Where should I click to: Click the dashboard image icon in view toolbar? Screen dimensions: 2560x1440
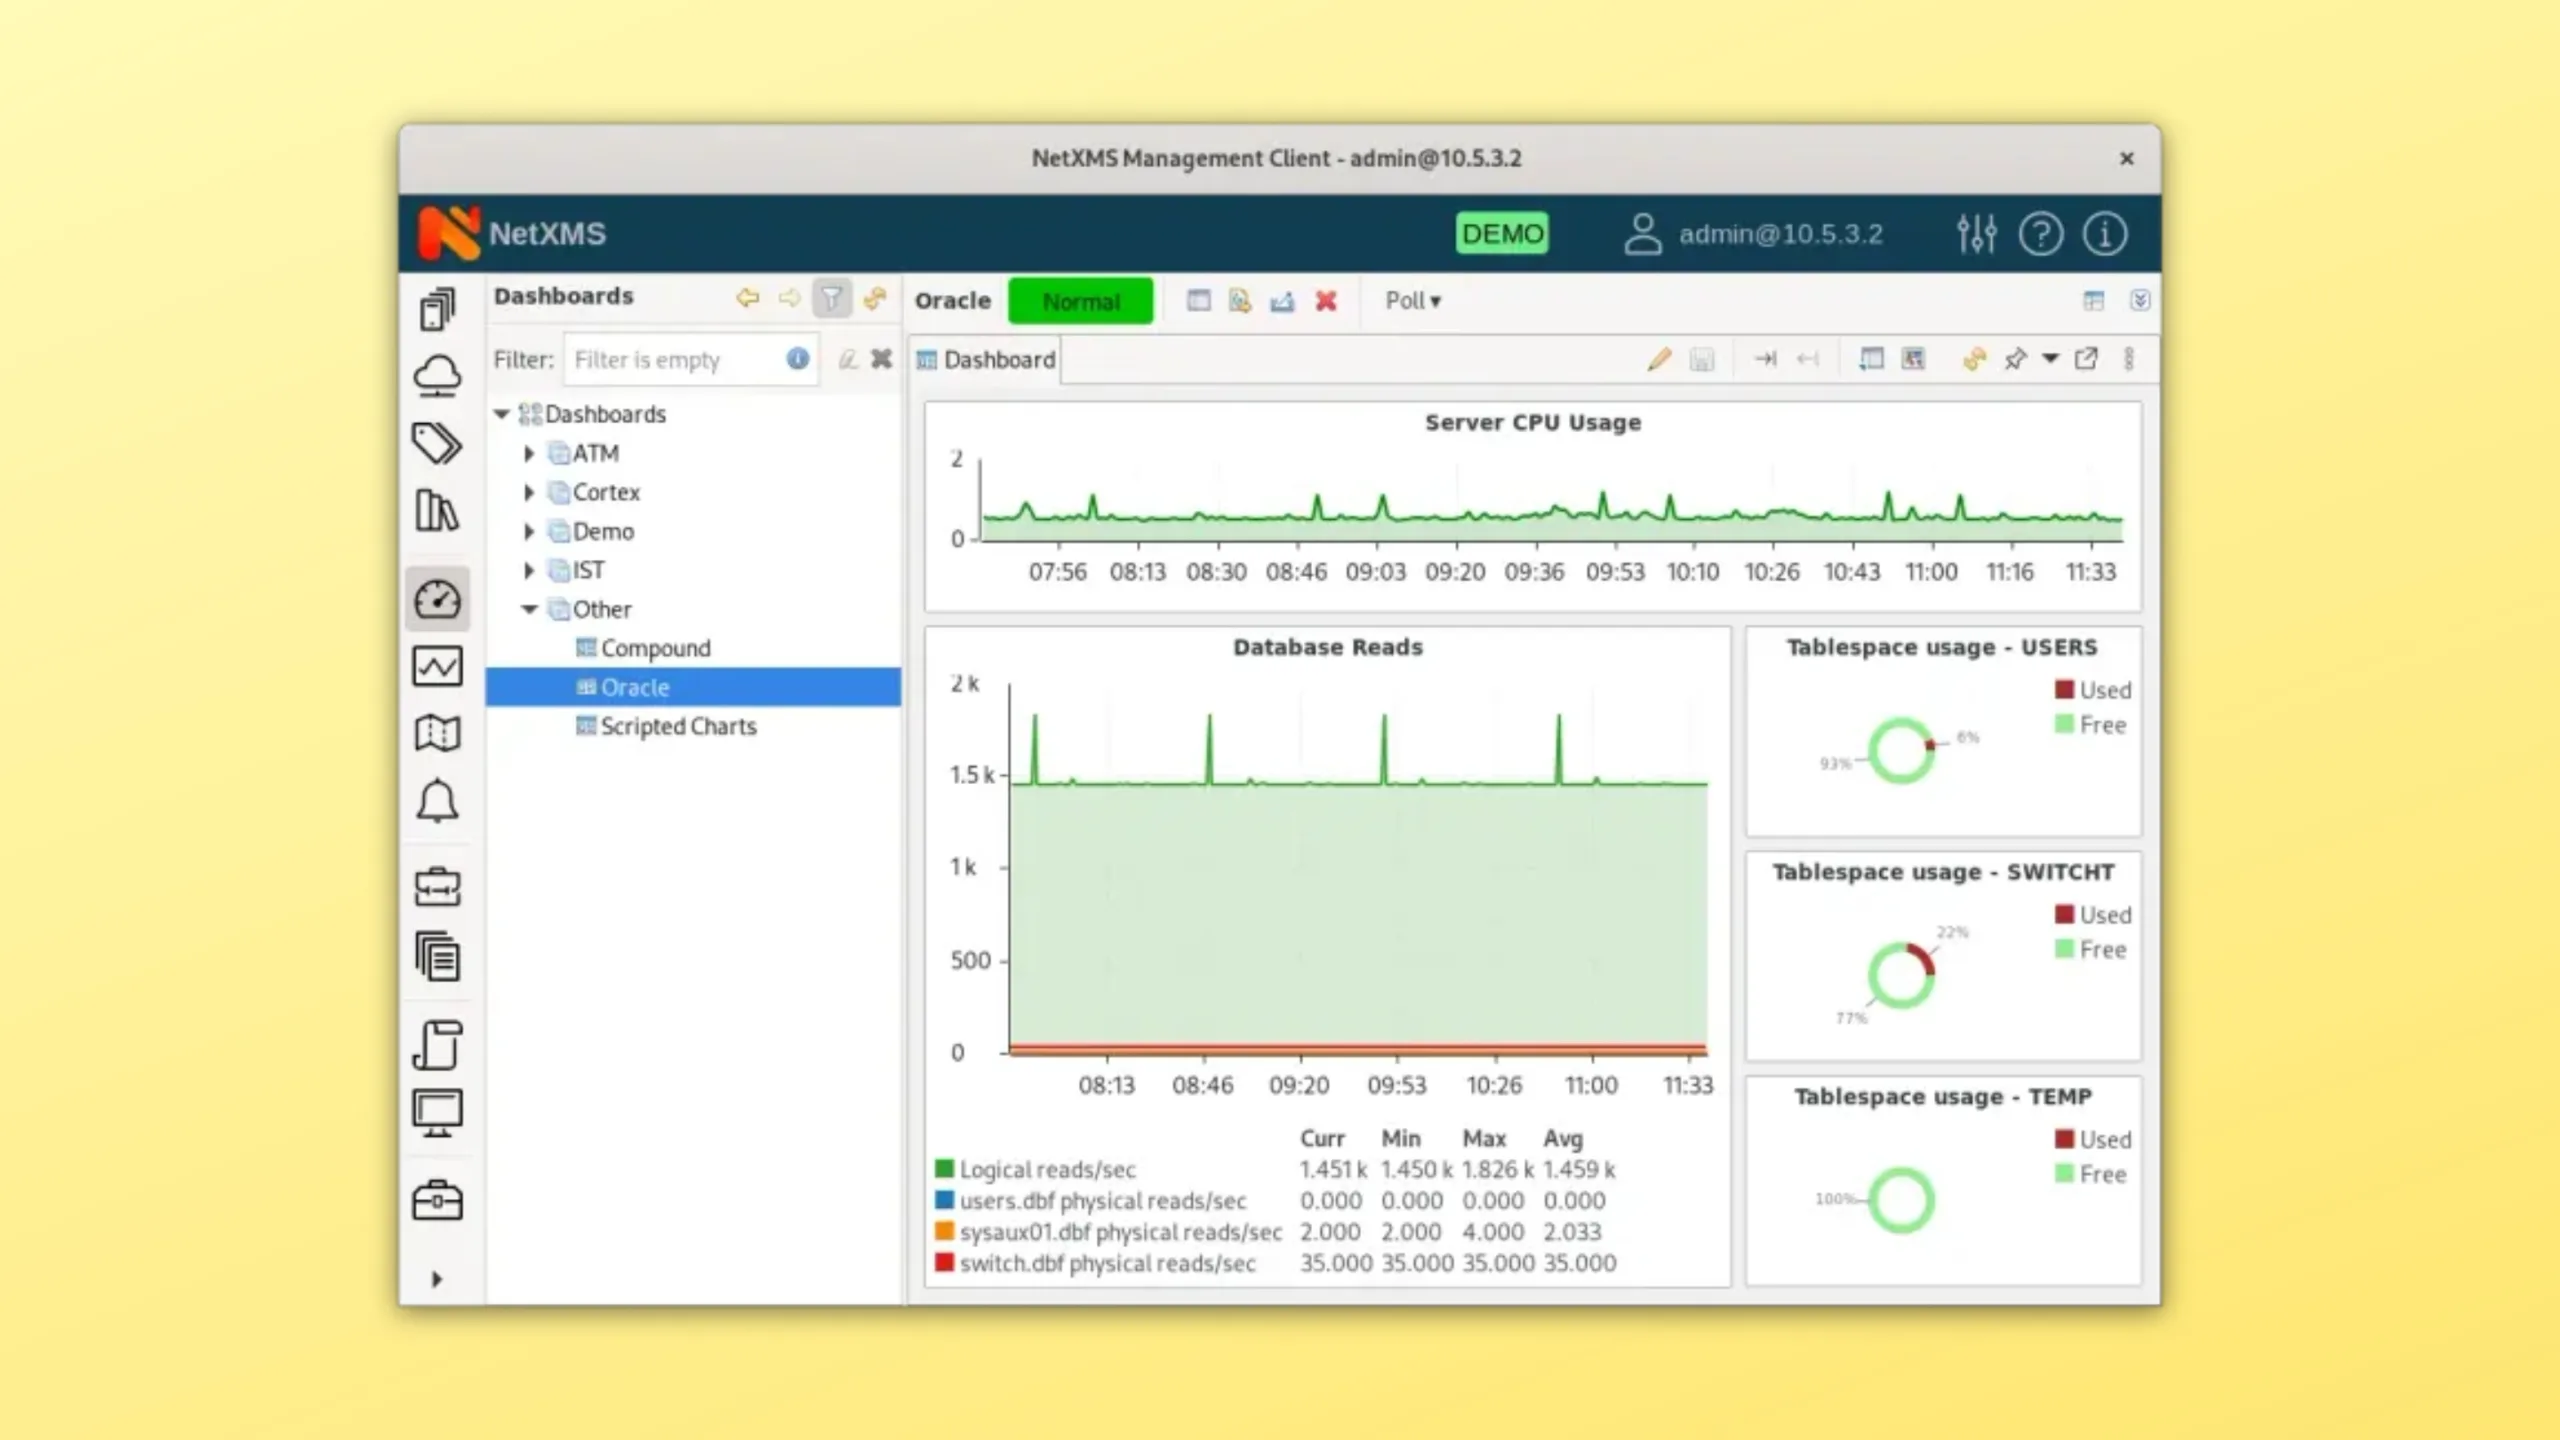click(x=1913, y=359)
